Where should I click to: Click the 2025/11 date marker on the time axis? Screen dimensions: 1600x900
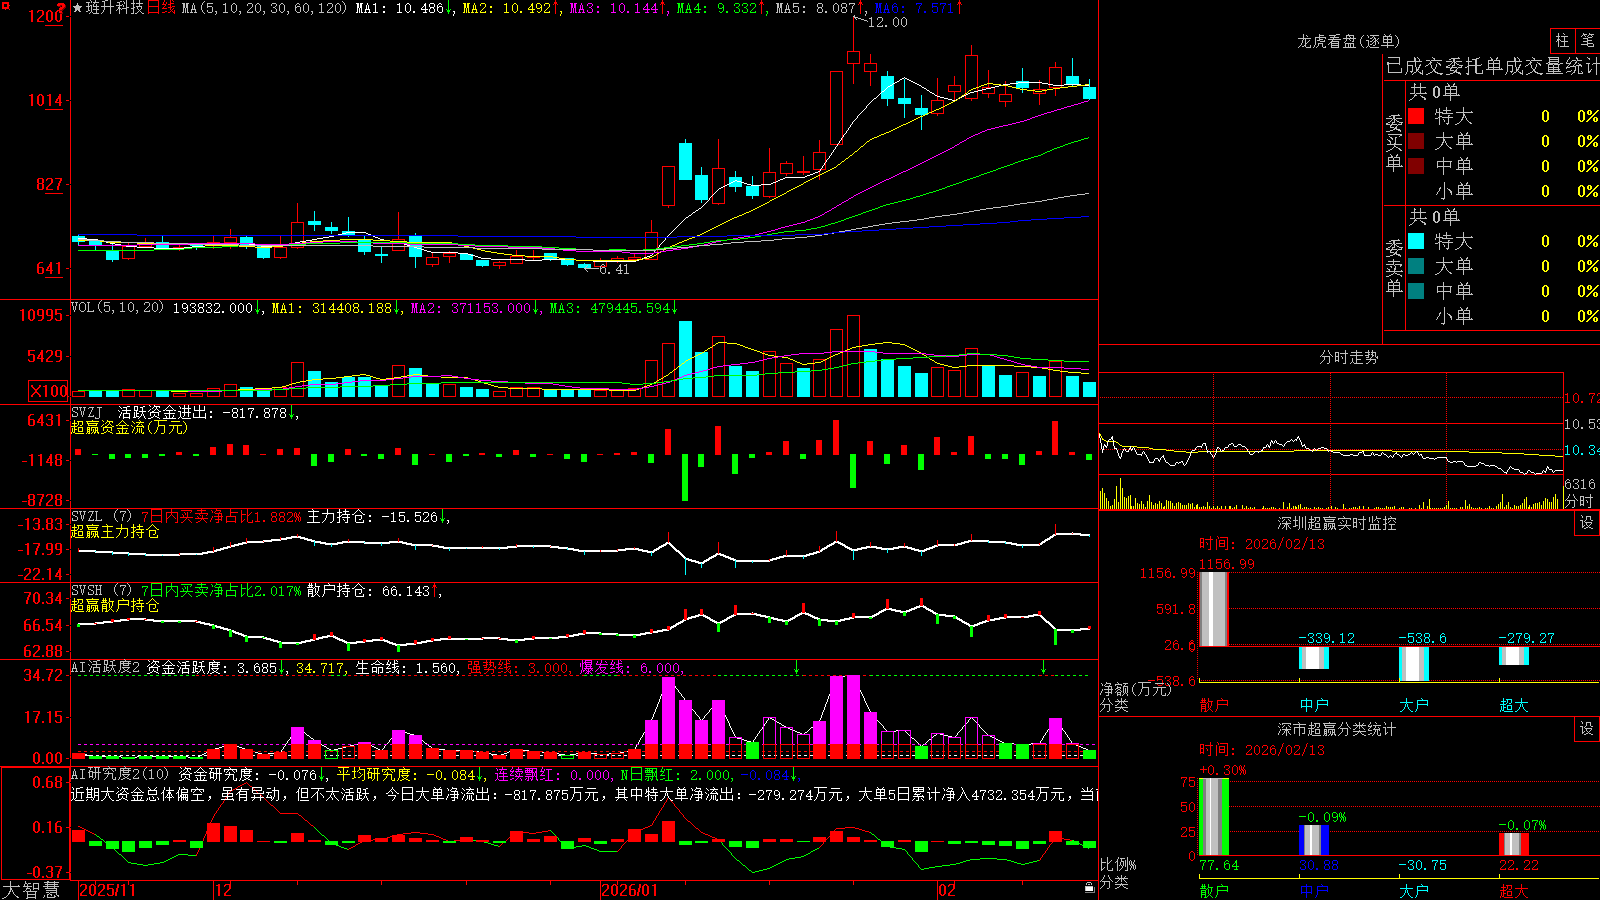(x=107, y=890)
